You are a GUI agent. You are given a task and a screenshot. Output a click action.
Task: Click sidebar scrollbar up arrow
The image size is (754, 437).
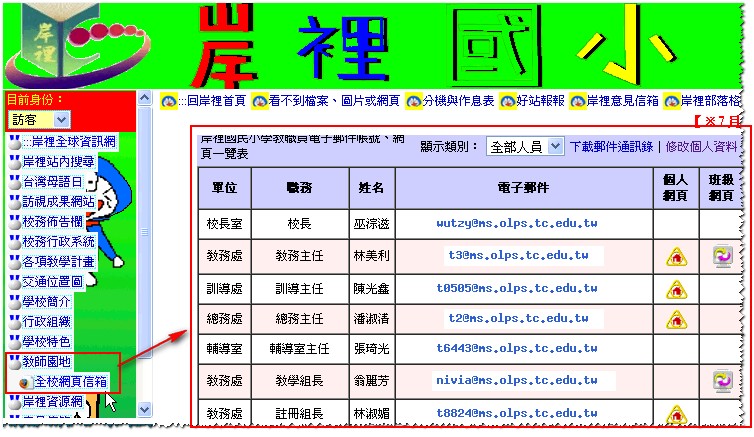pos(145,99)
